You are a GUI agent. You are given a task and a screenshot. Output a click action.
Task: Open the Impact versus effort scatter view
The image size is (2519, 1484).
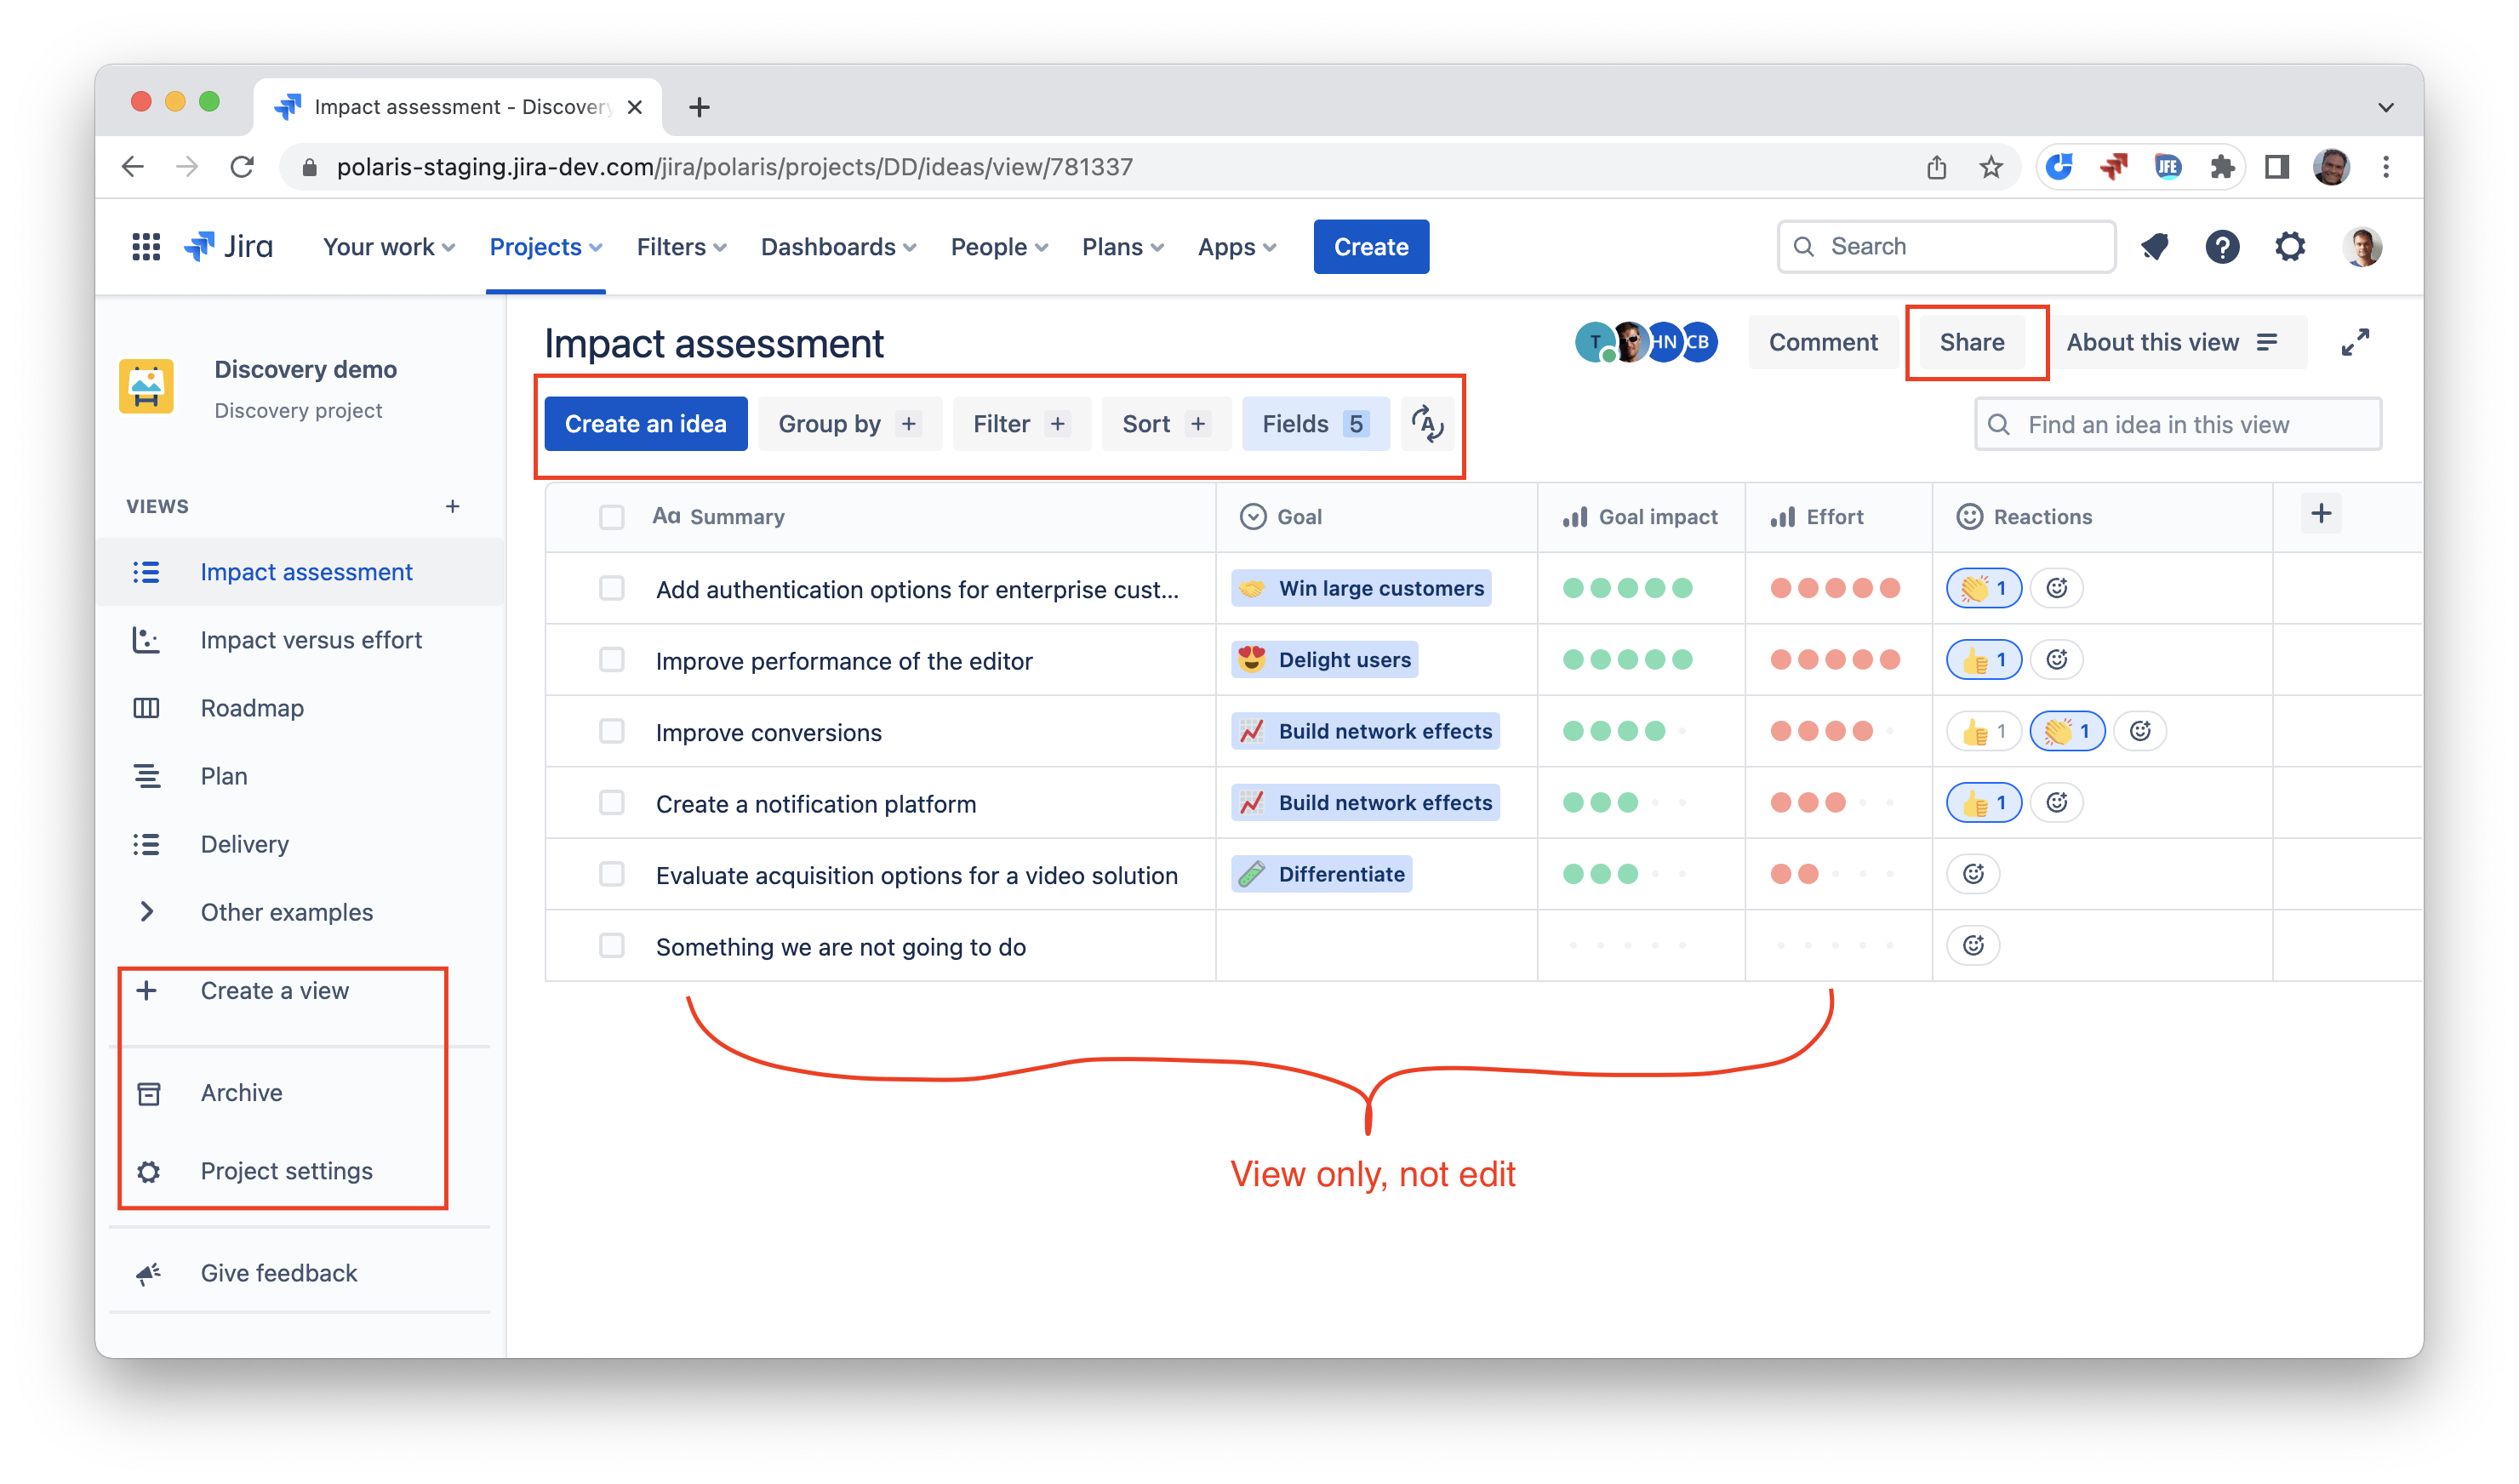click(x=311, y=640)
